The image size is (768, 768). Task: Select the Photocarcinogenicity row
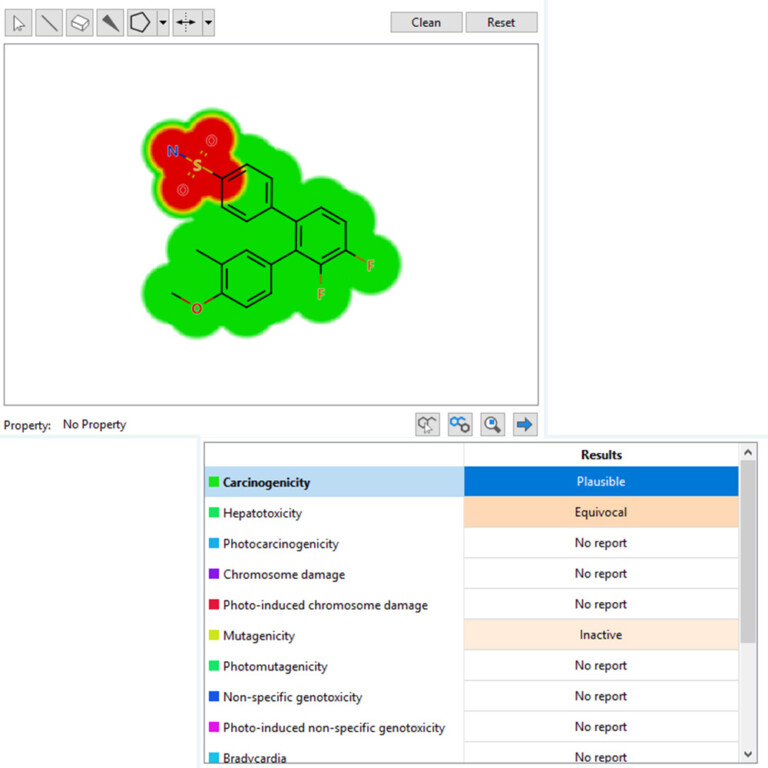pyautogui.click(x=472, y=543)
